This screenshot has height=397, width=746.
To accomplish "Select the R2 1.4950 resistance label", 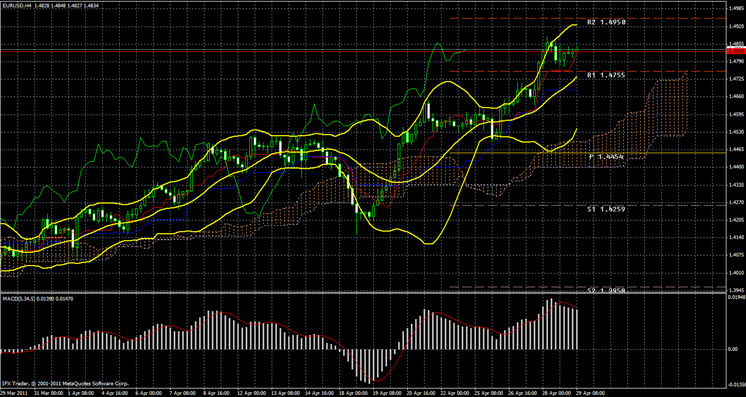I will [x=606, y=22].
